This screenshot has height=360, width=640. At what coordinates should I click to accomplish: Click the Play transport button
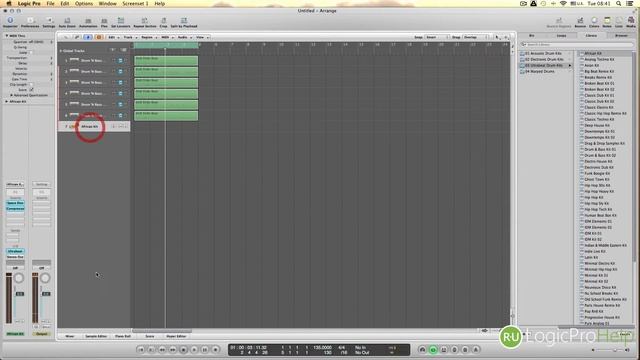click(x=194, y=350)
